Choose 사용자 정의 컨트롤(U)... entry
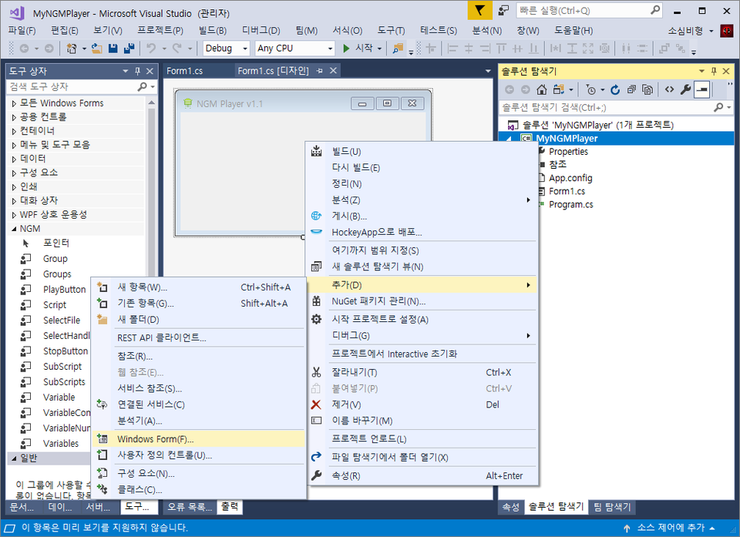Screen dimensions: 740x537 point(199,455)
